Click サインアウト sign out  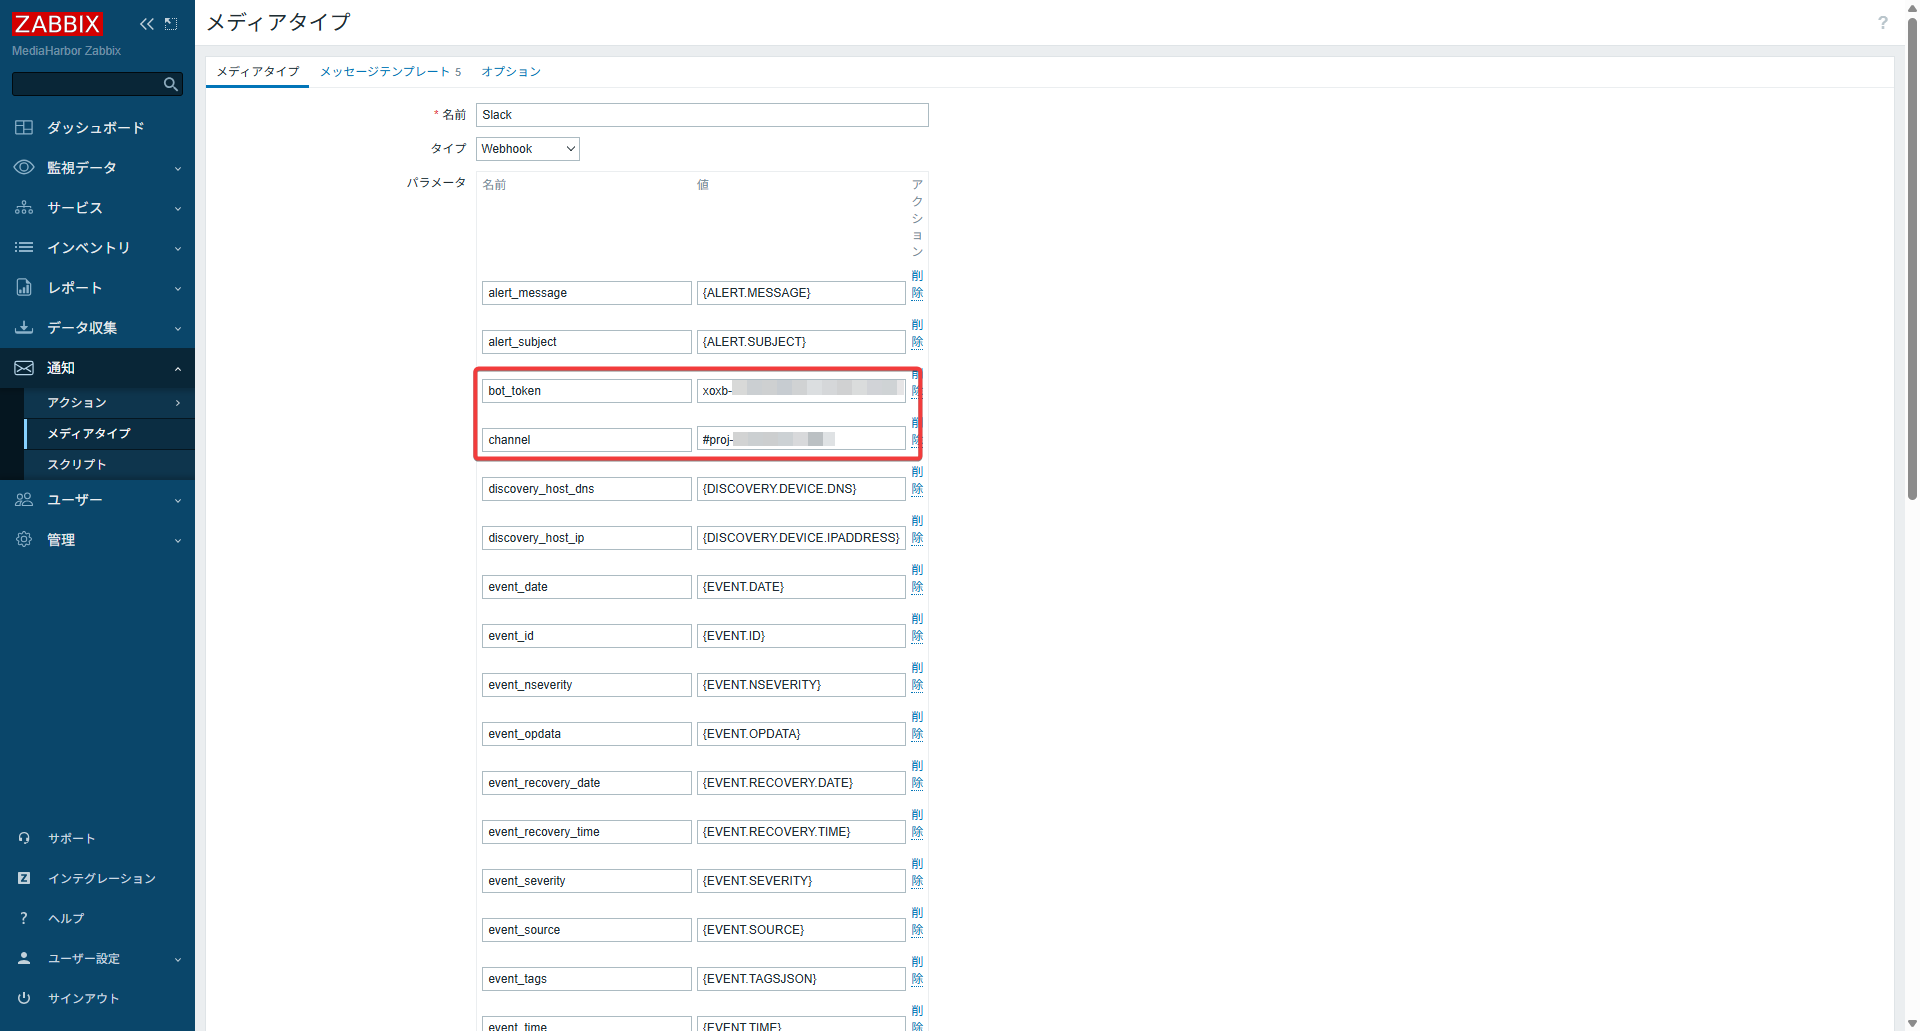[83, 998]
